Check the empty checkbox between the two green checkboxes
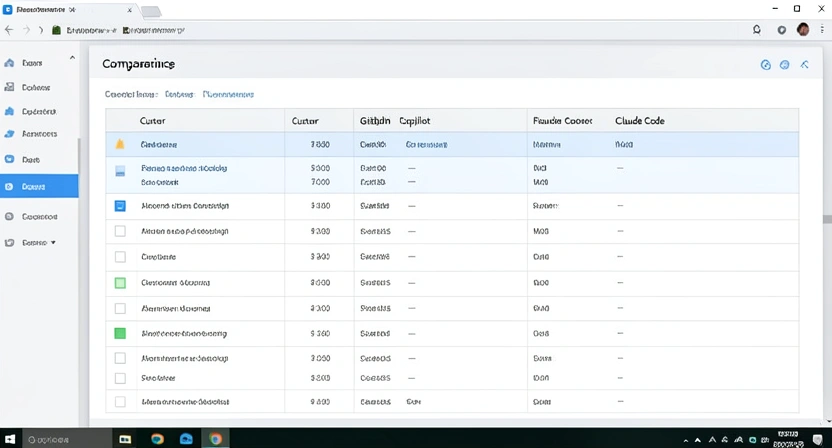832x448 pixels. (x=120, y=308)
